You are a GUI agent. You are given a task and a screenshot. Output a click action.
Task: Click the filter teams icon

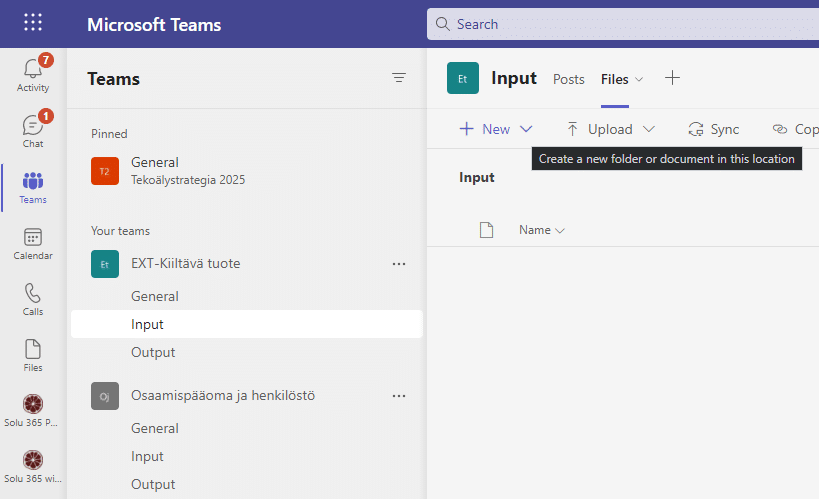click(399, 78)
